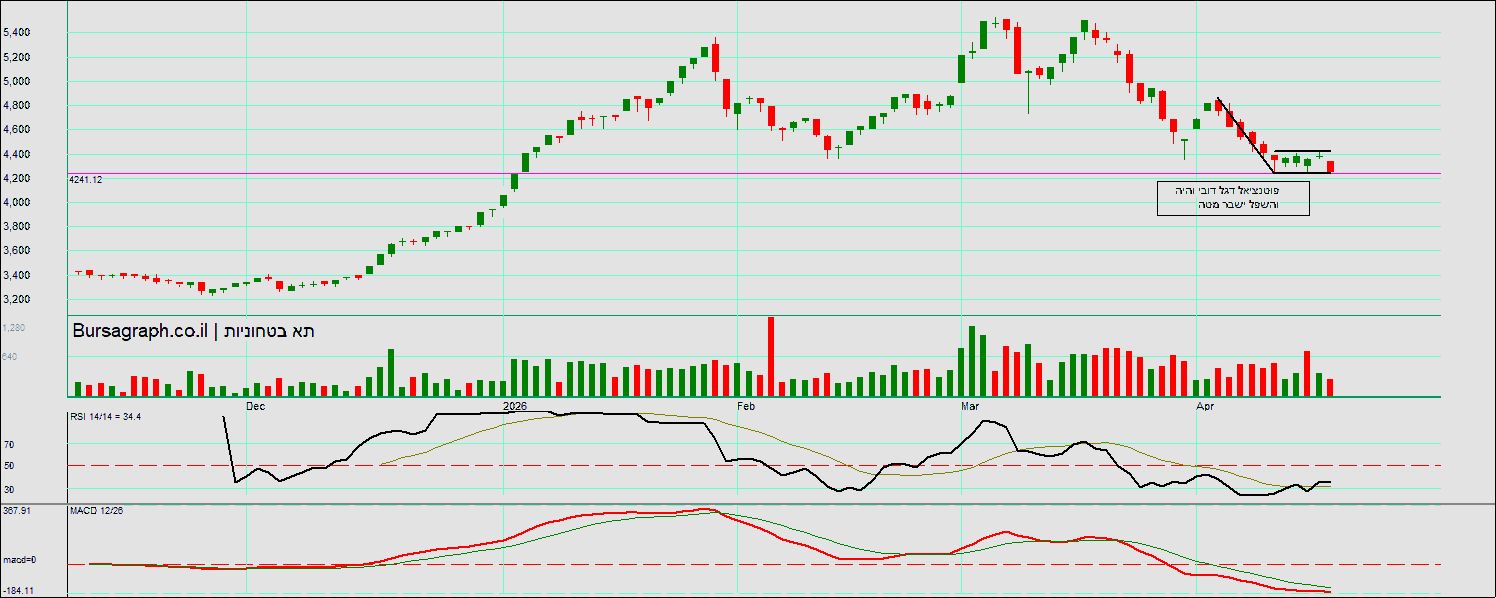This screenshot has height=598, width=1496.
Task: Click the Dec month label
Action: coord(256,406)
